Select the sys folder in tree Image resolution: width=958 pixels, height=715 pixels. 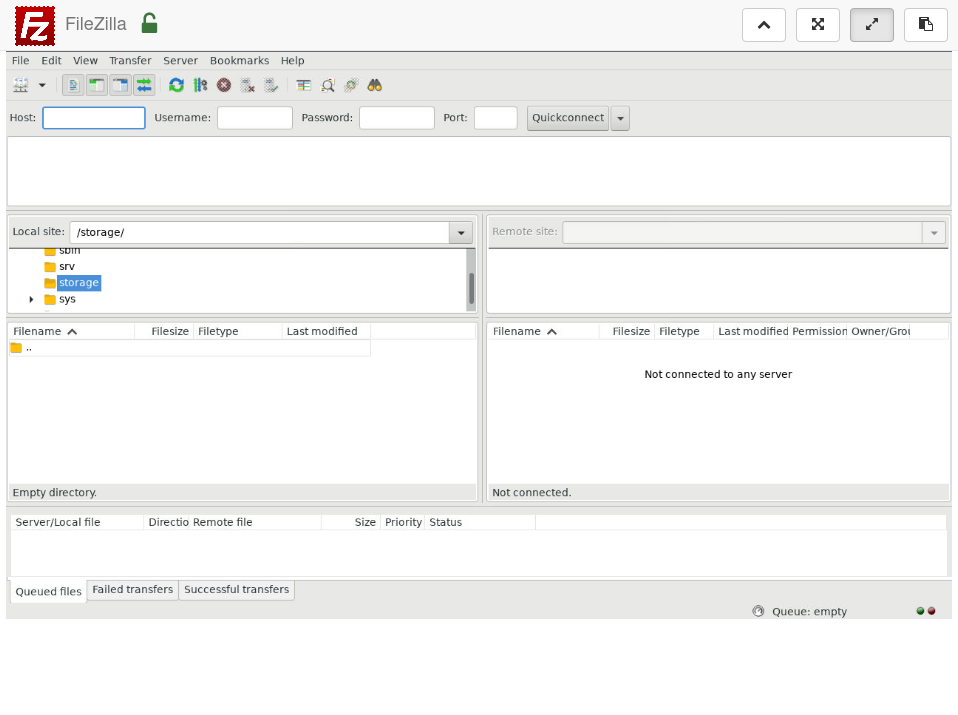[67, 299]
